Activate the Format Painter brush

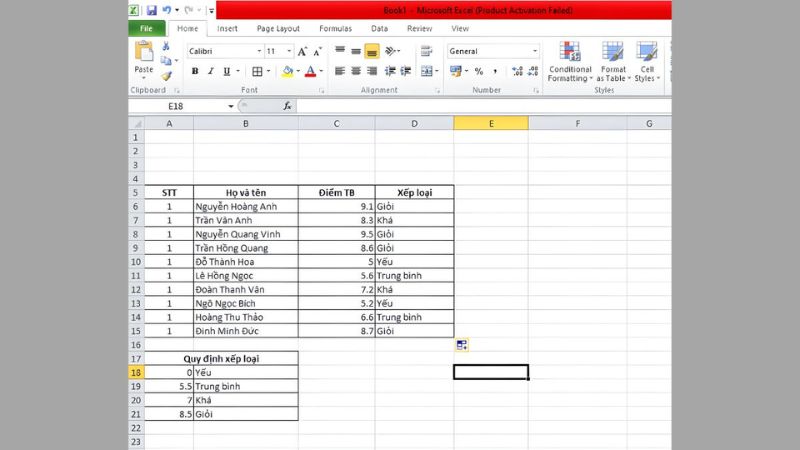click(x=166, y=76)
